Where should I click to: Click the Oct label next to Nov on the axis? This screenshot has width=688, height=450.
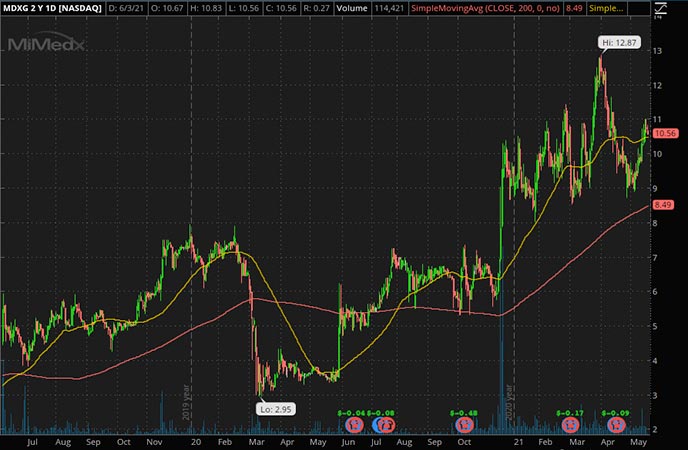pos(123,442)
